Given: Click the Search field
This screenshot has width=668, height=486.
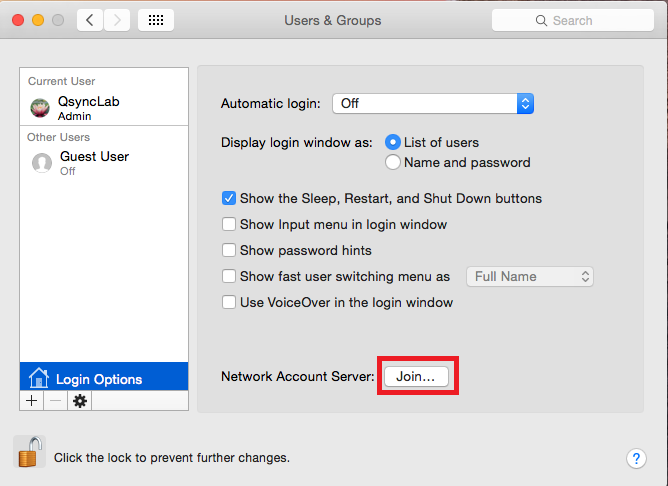Looking at the screenshot, I should 573,20.
